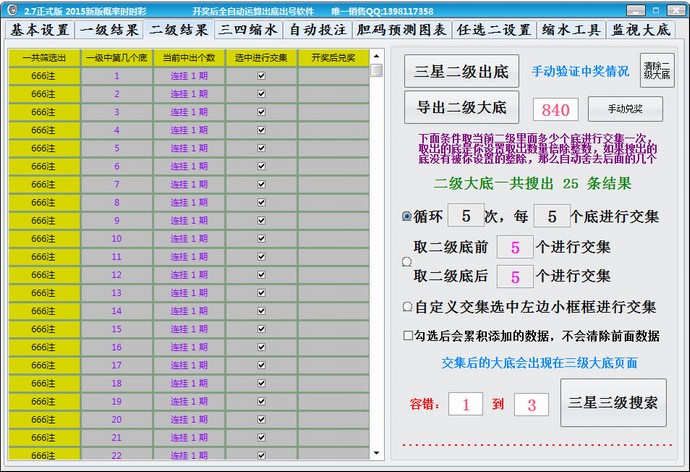The height and width of the screenshot is (472, 690).
Task: Click the 导出二级大底 button
Action: point(461,106)
